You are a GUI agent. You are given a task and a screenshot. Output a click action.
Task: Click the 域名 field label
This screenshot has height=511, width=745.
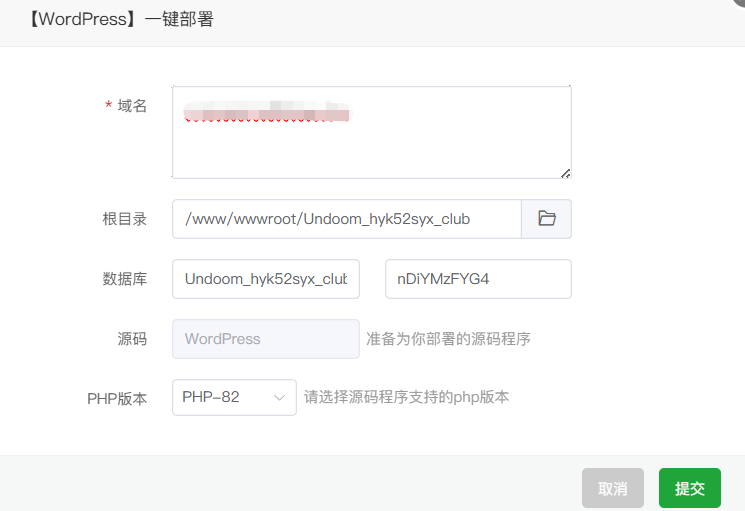pyautogui.click(x=132, y=106)
